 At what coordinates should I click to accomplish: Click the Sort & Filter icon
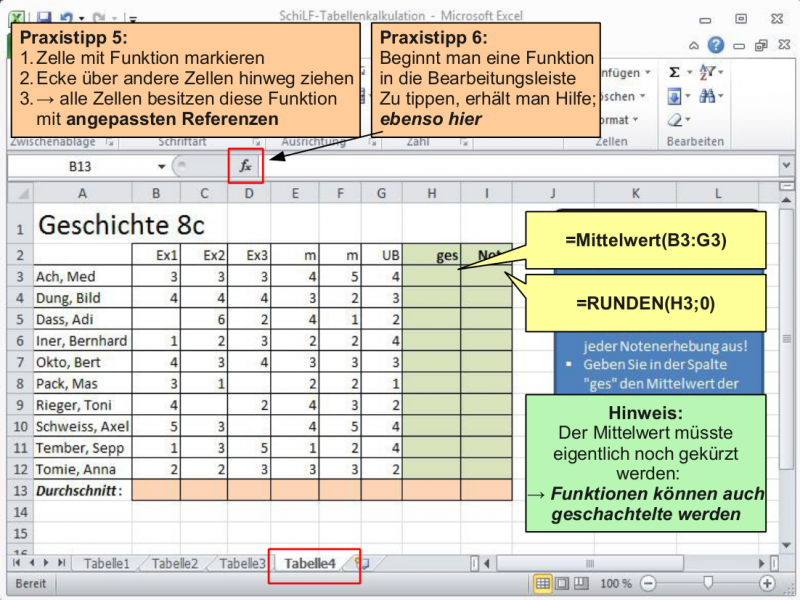point(710,72)
